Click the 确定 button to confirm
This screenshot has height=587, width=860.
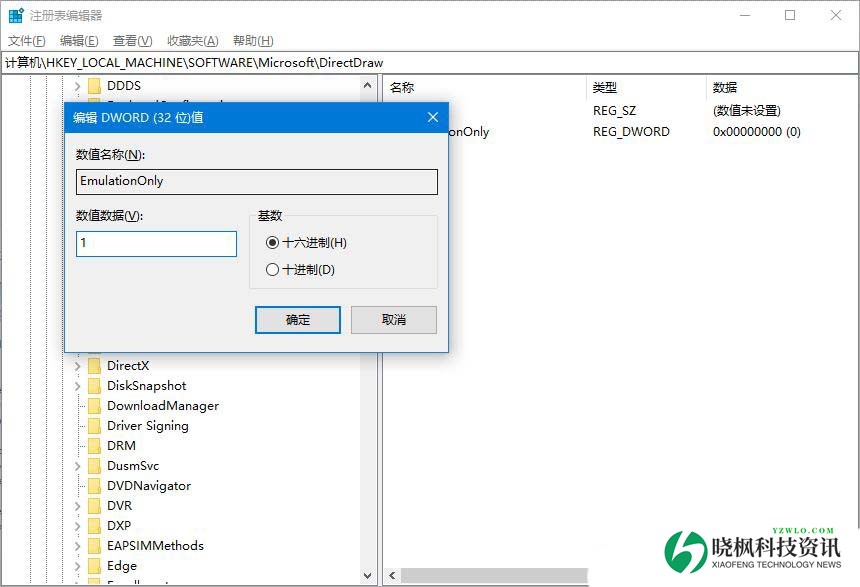[x=298, y=320]
